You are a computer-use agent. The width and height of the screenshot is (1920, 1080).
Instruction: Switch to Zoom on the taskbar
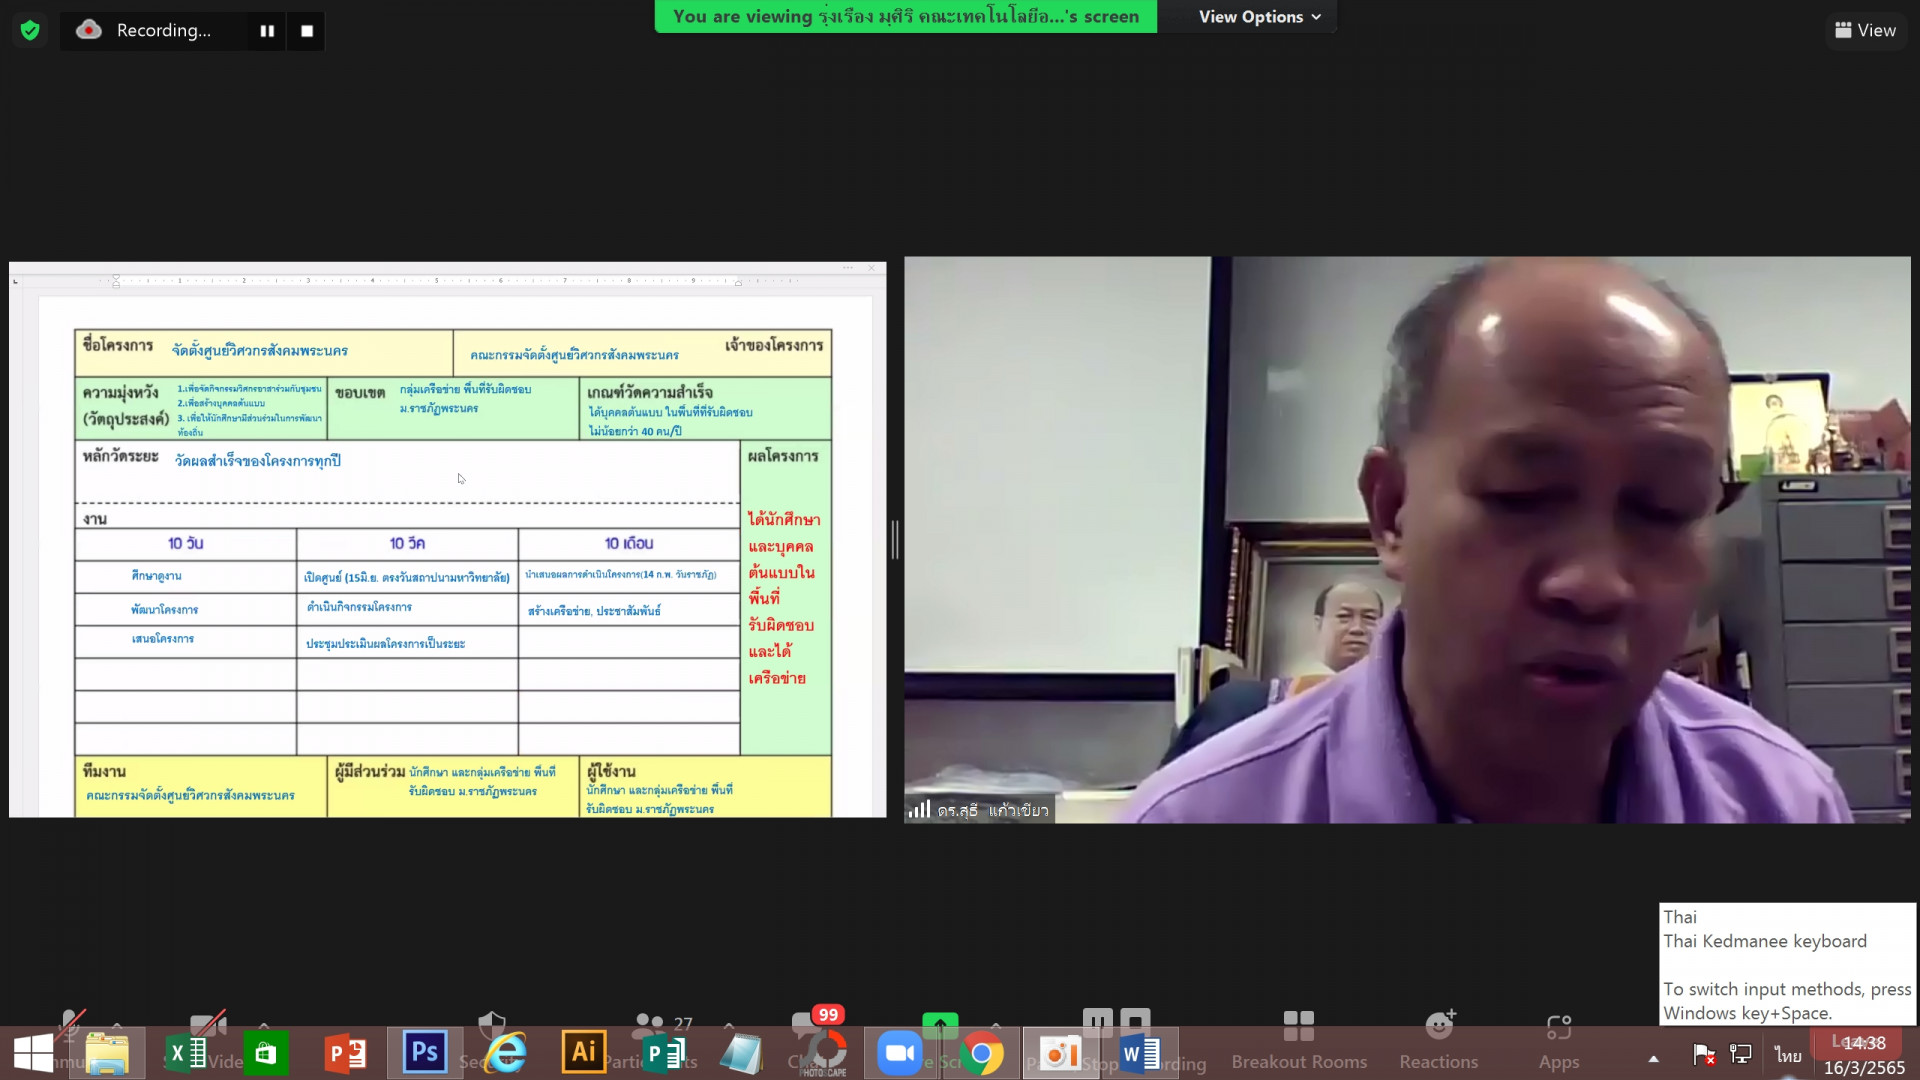(900, 1053)
